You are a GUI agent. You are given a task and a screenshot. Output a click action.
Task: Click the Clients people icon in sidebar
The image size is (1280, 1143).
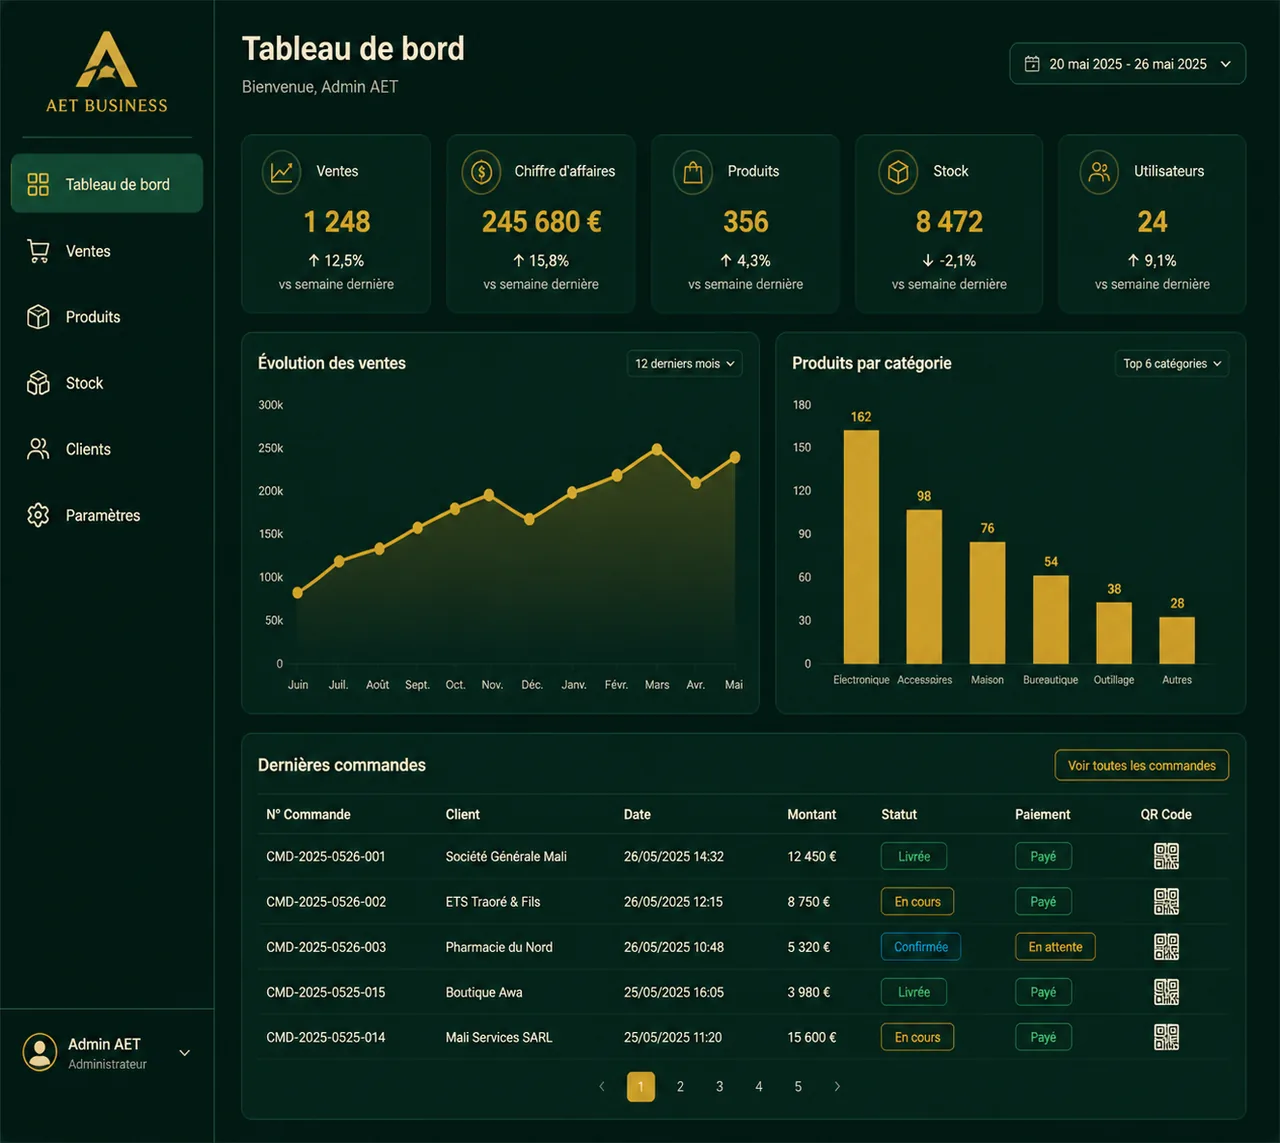pyautogui.click(x=38, y=449)
